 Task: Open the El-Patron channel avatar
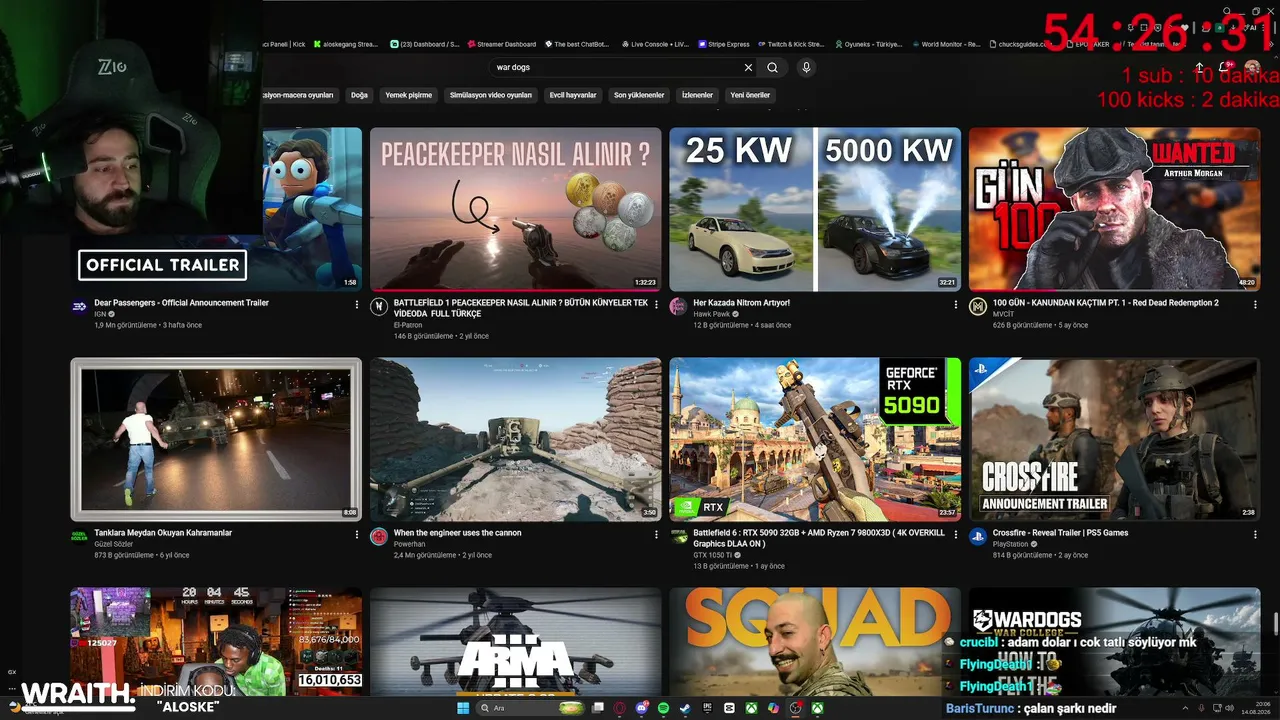pyautogui.click(x=379, y=306)
